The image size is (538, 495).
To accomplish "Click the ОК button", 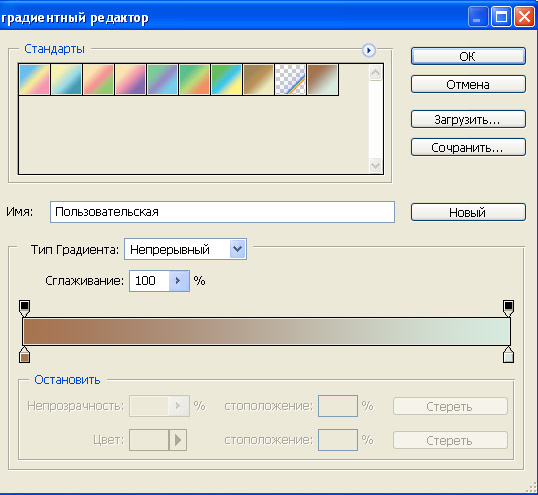I will (468, 56).
